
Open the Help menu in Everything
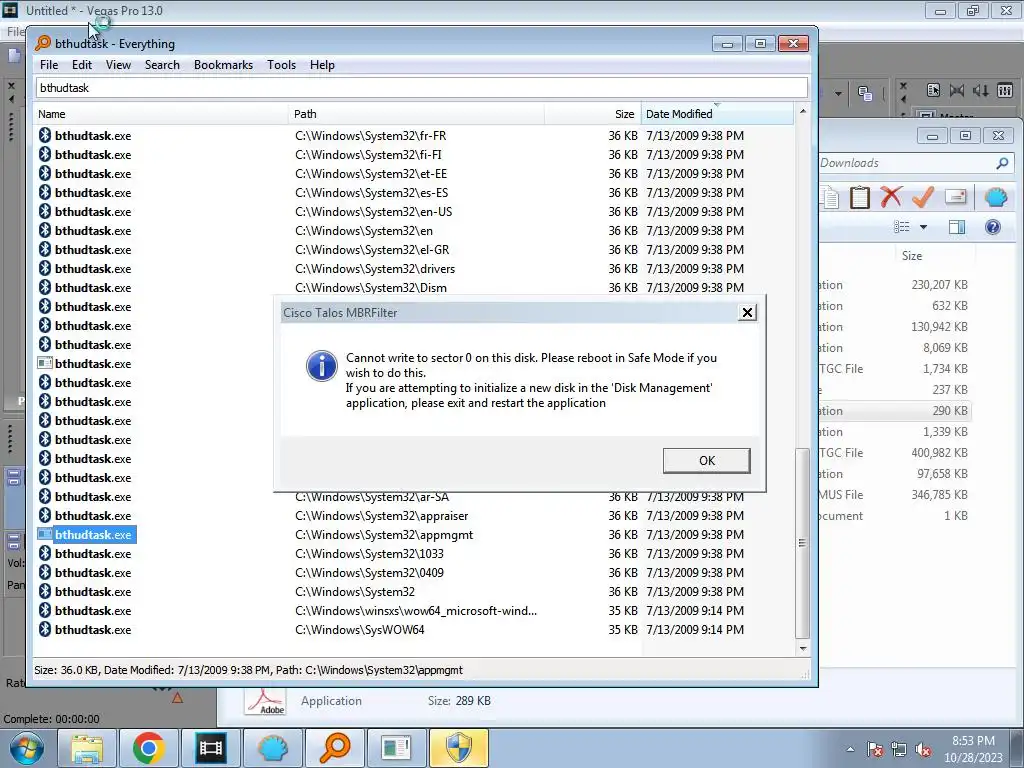tap(322, 65)
